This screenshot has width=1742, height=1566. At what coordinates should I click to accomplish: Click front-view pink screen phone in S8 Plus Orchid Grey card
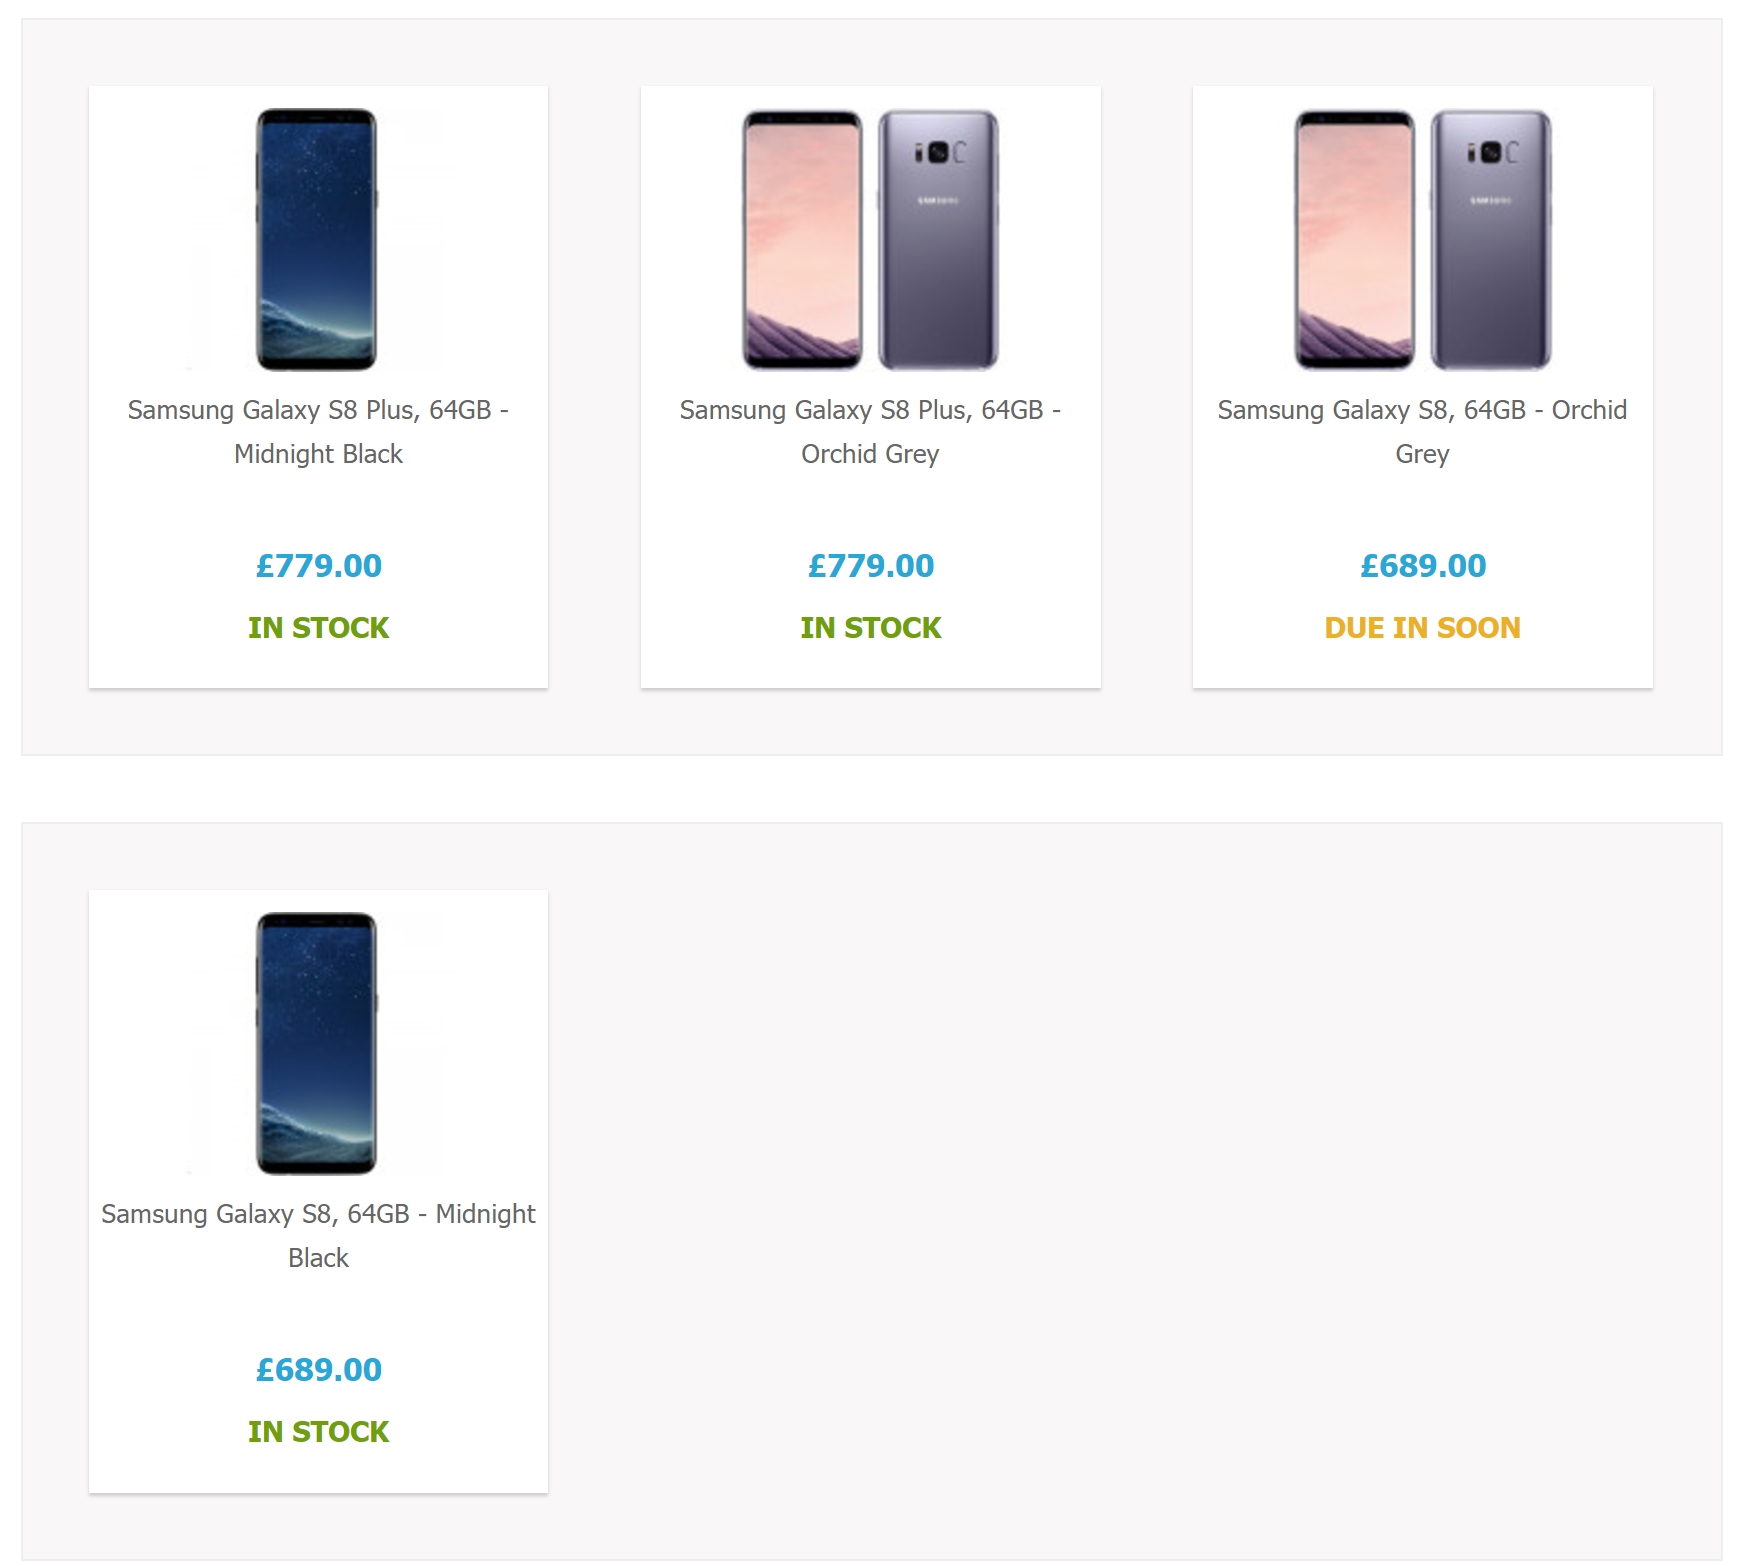[802, 240]
